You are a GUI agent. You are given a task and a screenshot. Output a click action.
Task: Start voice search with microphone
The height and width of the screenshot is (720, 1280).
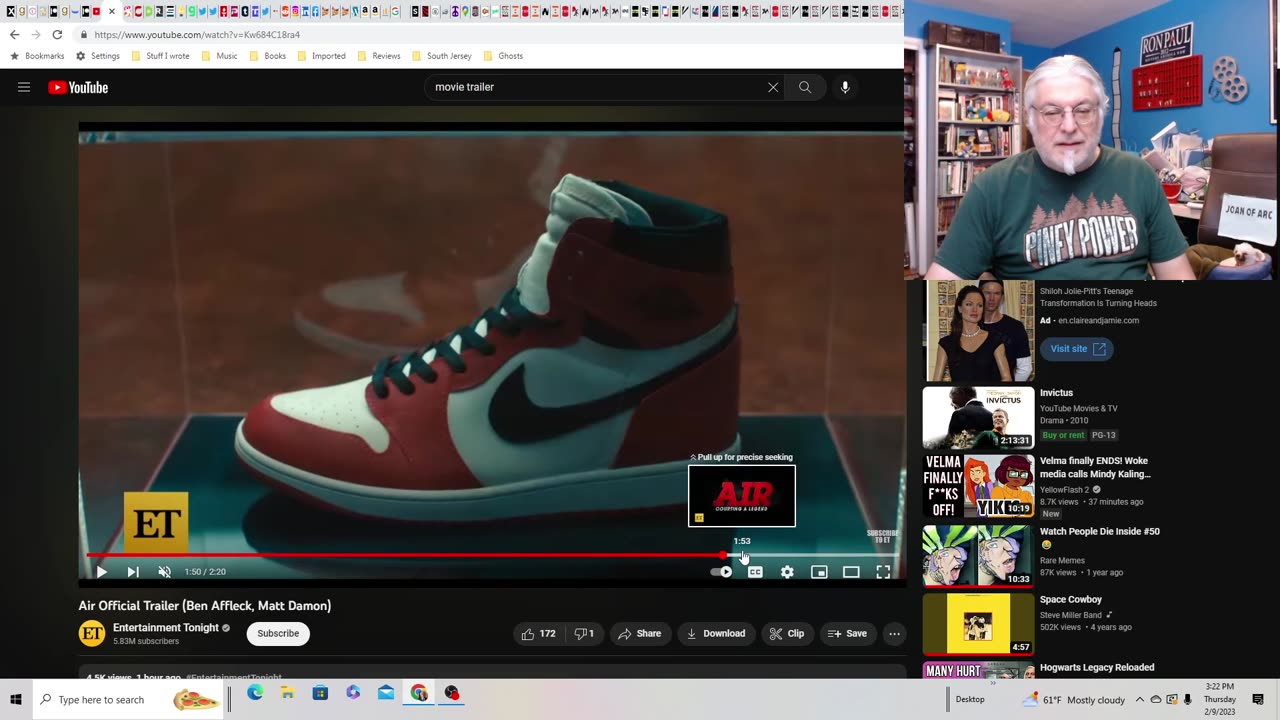point(845,87)
